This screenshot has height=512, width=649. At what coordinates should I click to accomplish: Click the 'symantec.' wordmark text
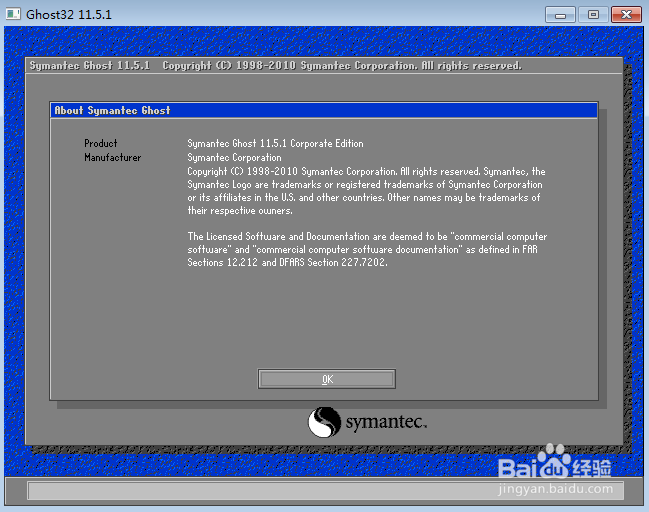click(386, 422)
